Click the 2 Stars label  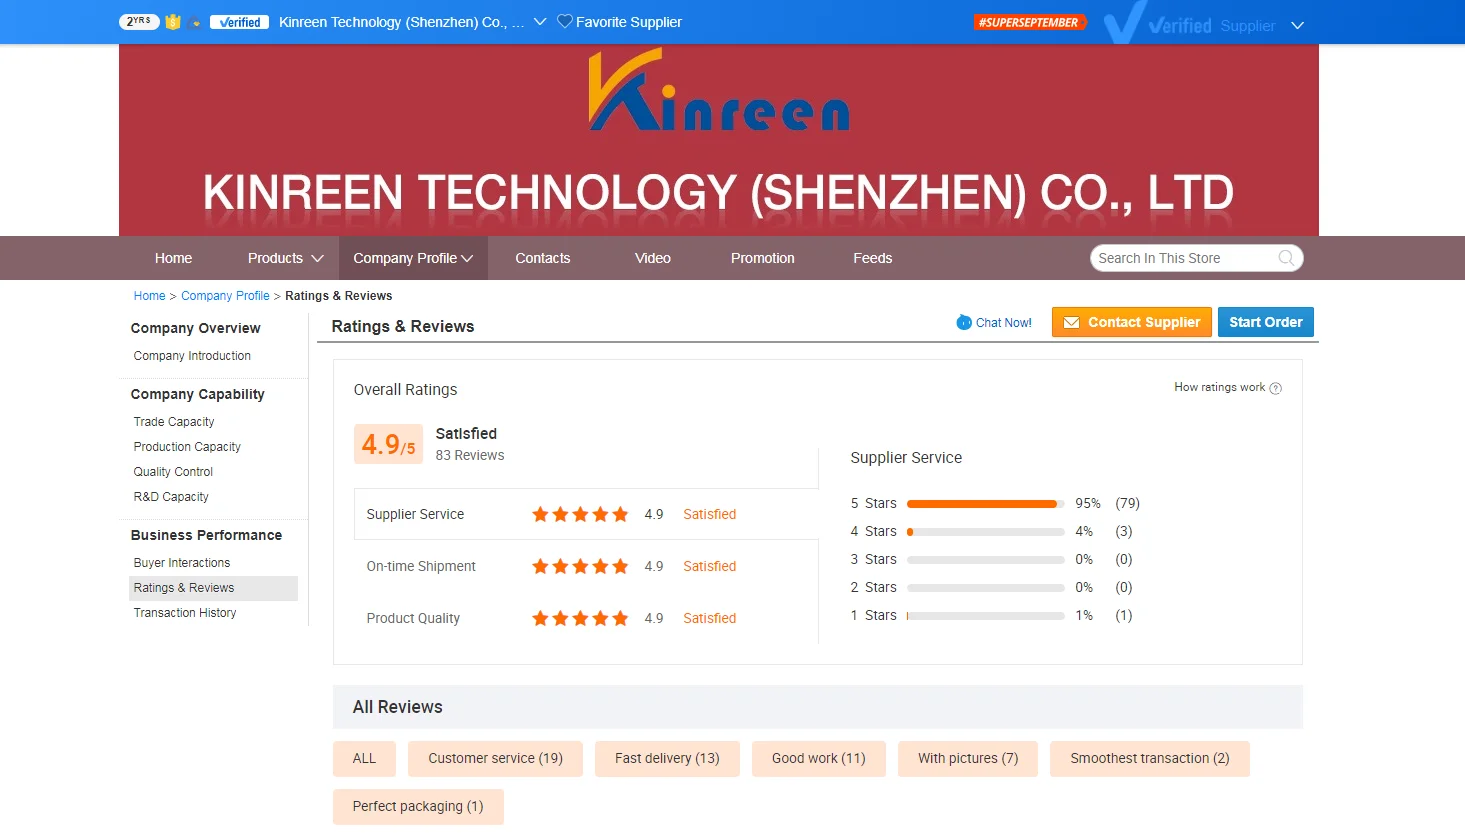pos(874,587)
